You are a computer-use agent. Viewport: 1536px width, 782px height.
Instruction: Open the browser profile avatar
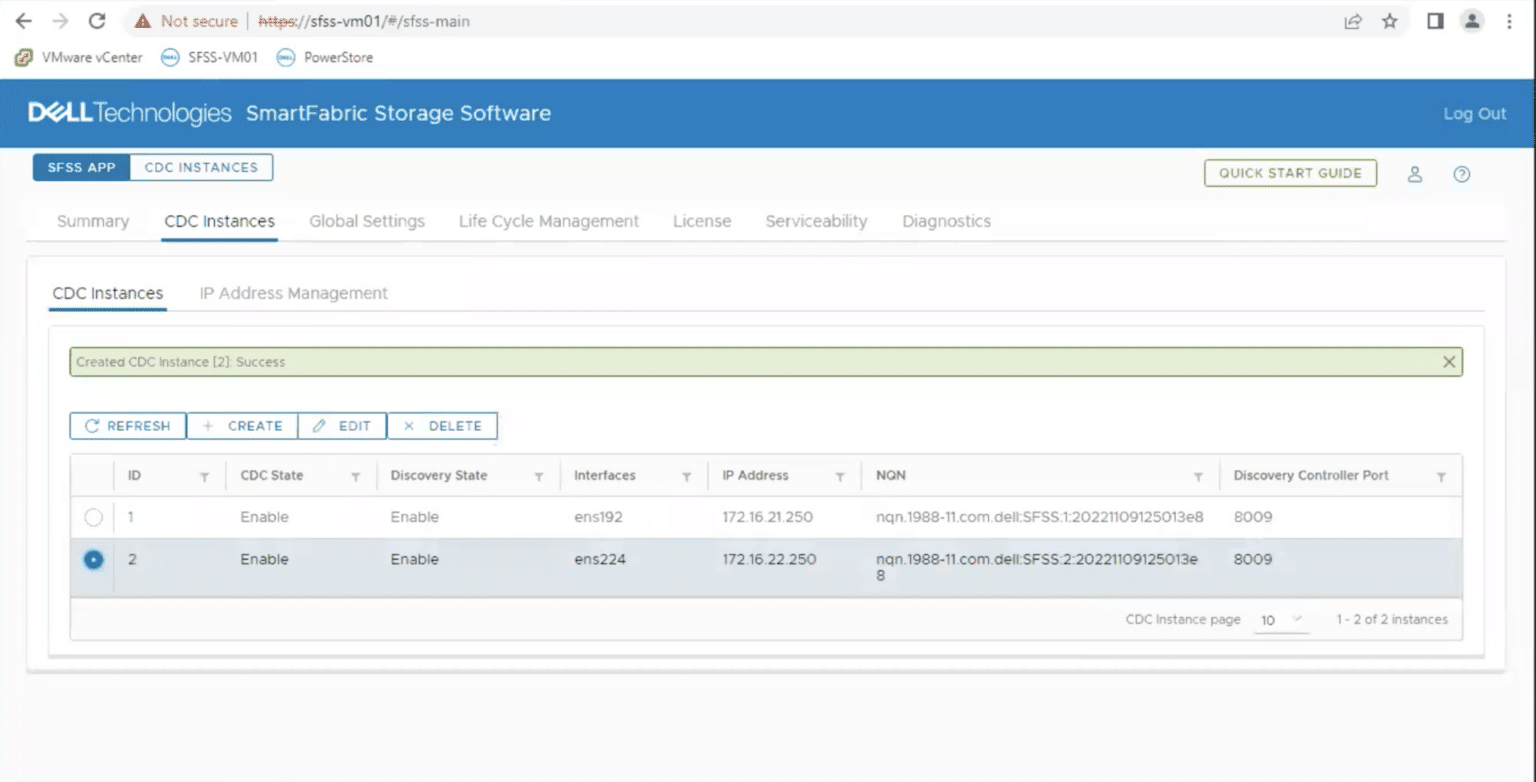tap(1471, 21)
